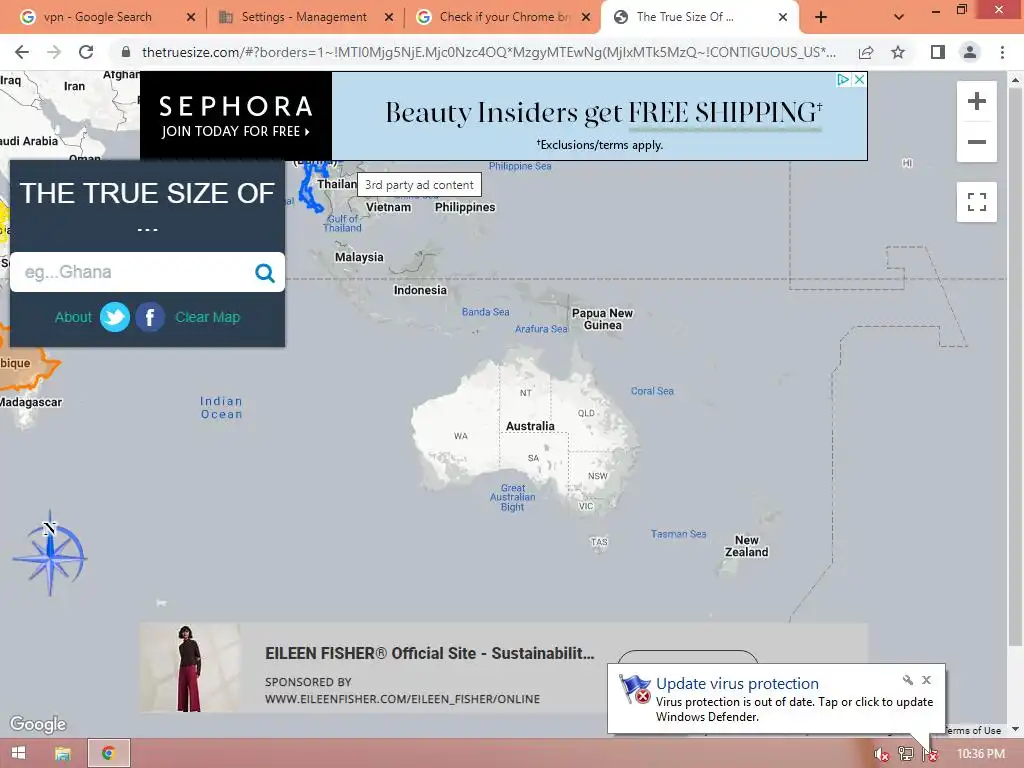Open notification options wrench icon
The height and width of the screenshot is (768, 1024).
coord(908,680)
